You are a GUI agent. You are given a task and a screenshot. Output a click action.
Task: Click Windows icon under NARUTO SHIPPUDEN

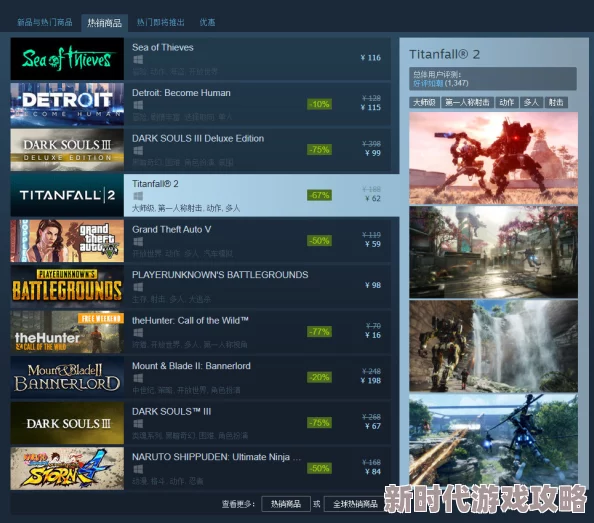point(138,469)
